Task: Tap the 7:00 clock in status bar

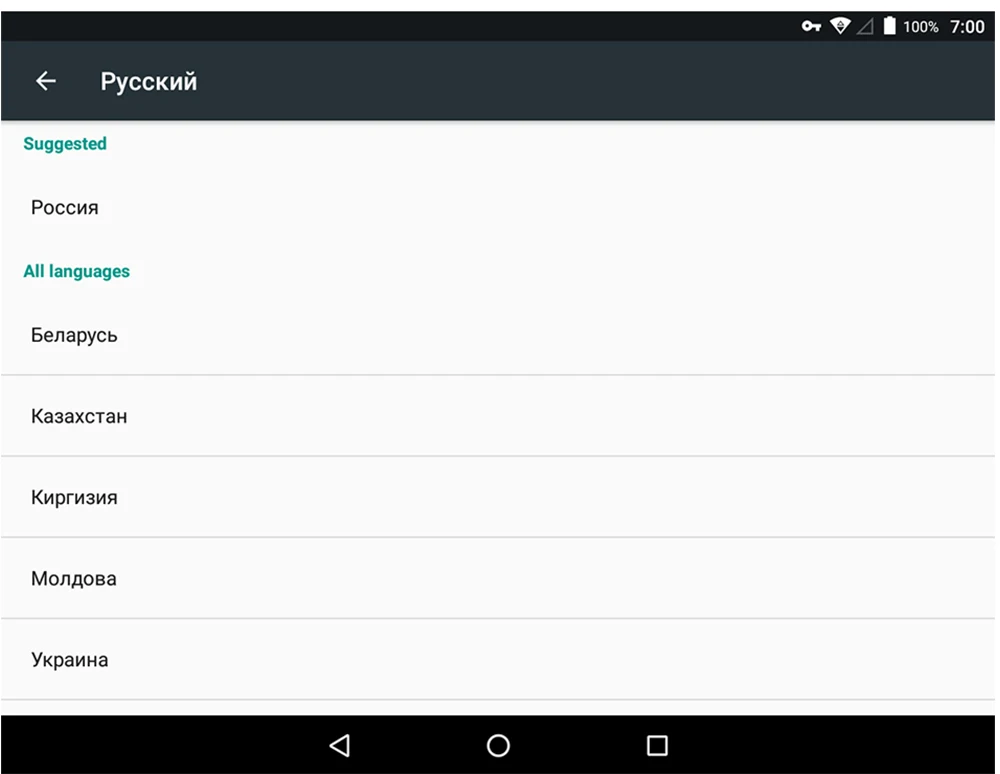Action: click(x=967, y=26)
